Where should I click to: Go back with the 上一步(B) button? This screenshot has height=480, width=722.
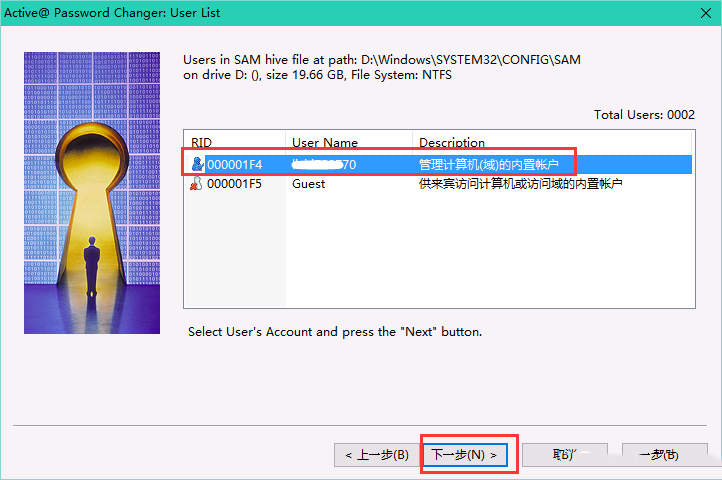[377, 455]
